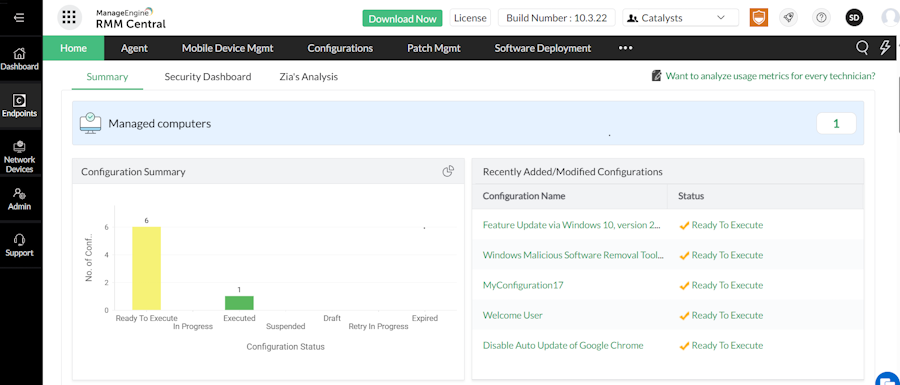Viewport: 900px width, 385px height.
Task: Open the help question mark icon
Action: [x=821, y=18]
